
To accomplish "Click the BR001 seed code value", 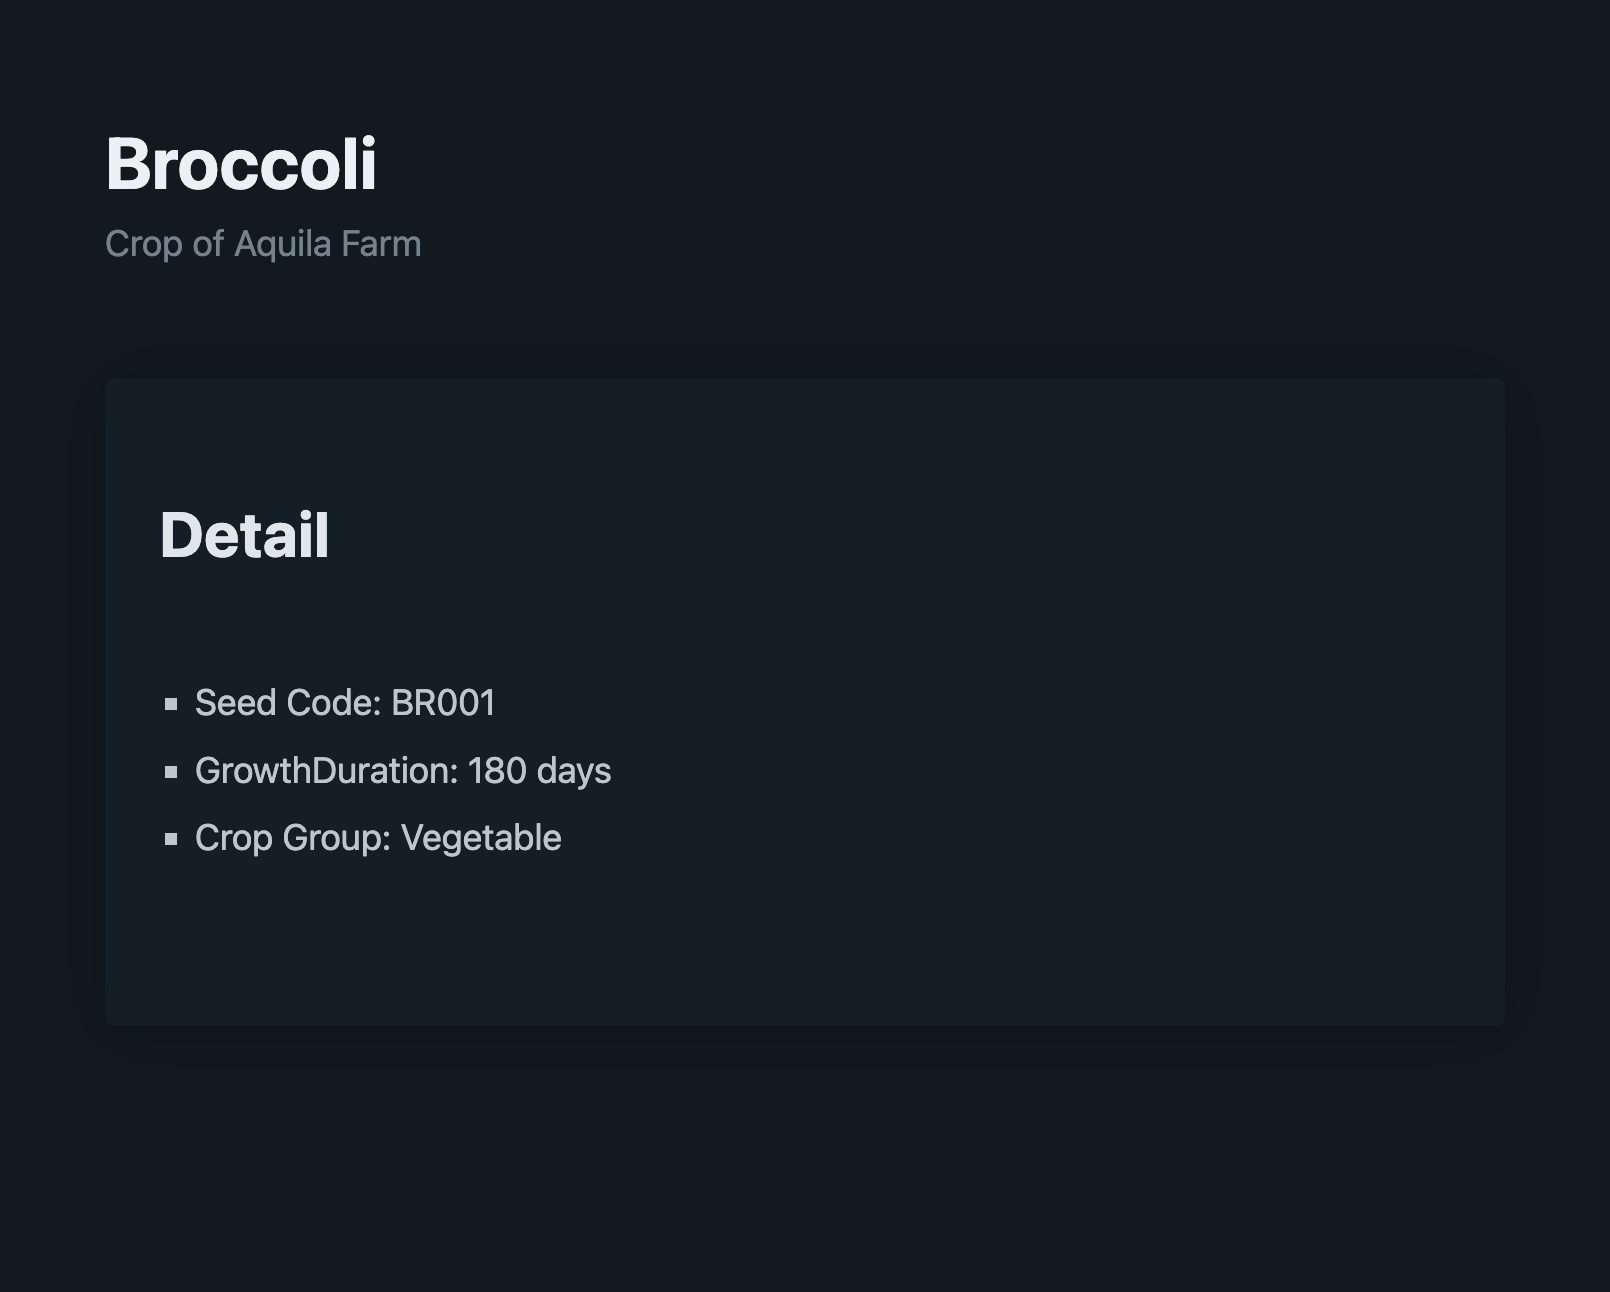I will tap(443, 703).
